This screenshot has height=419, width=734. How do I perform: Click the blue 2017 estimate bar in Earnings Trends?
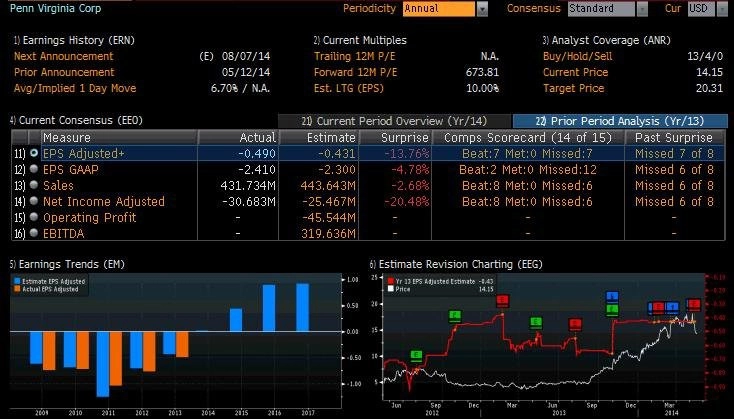pos(302,308)
